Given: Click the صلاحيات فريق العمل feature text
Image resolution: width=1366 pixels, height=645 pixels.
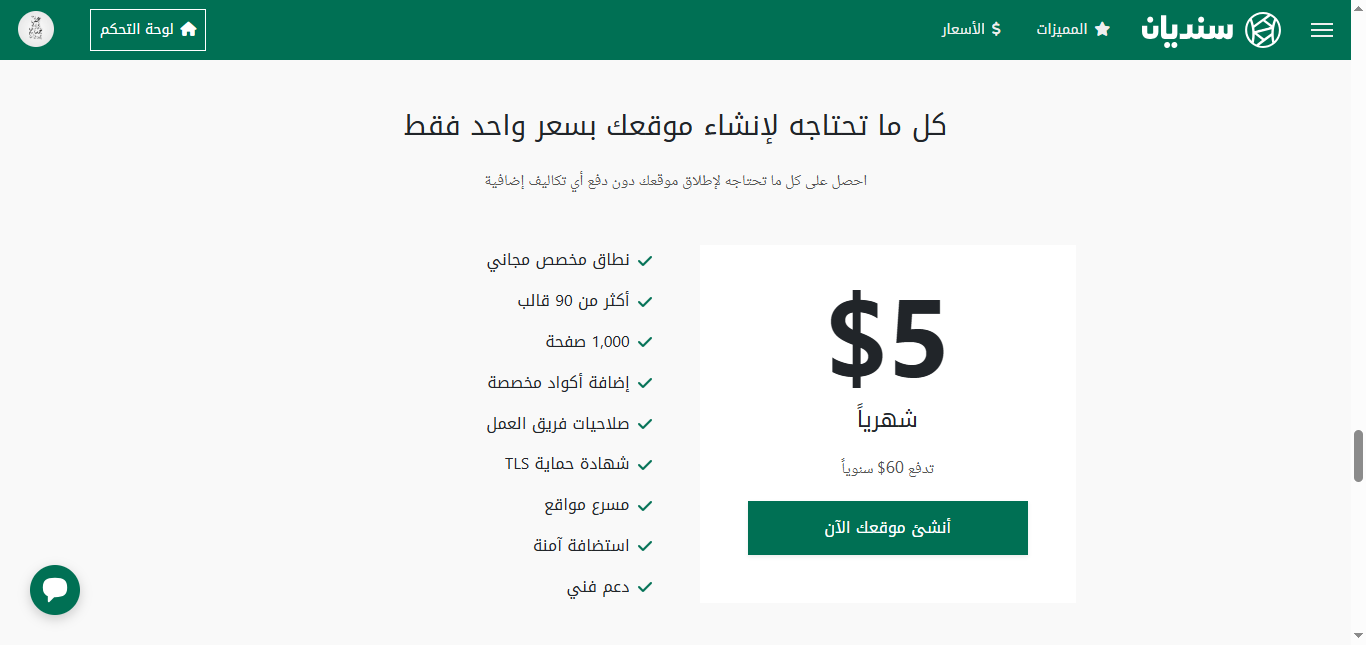Looking at the screenshot, I should click(558, 424).
